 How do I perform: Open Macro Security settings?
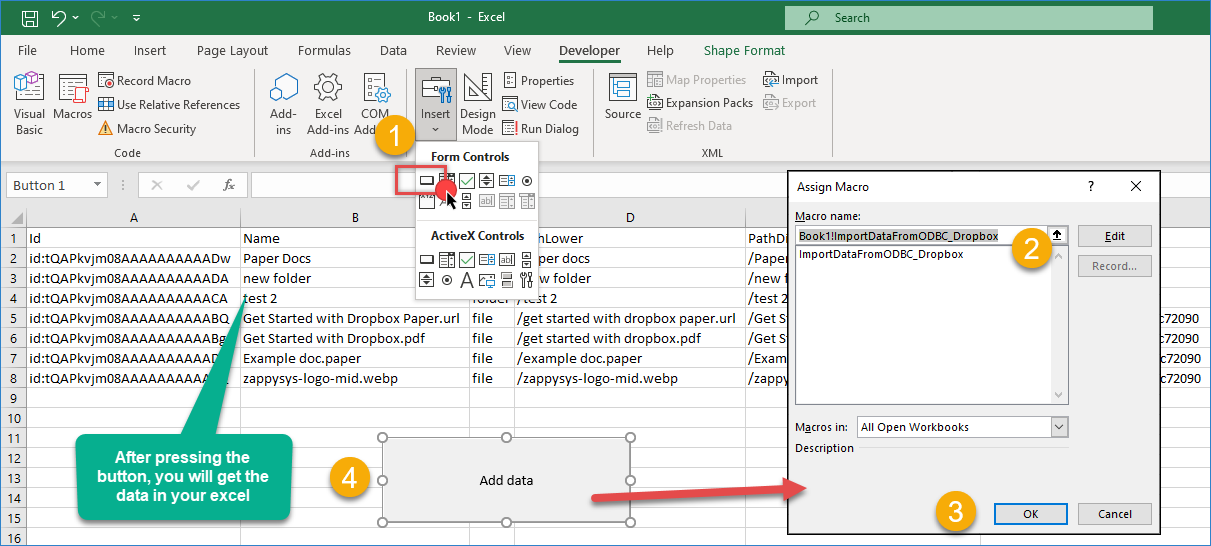(147, 129)
